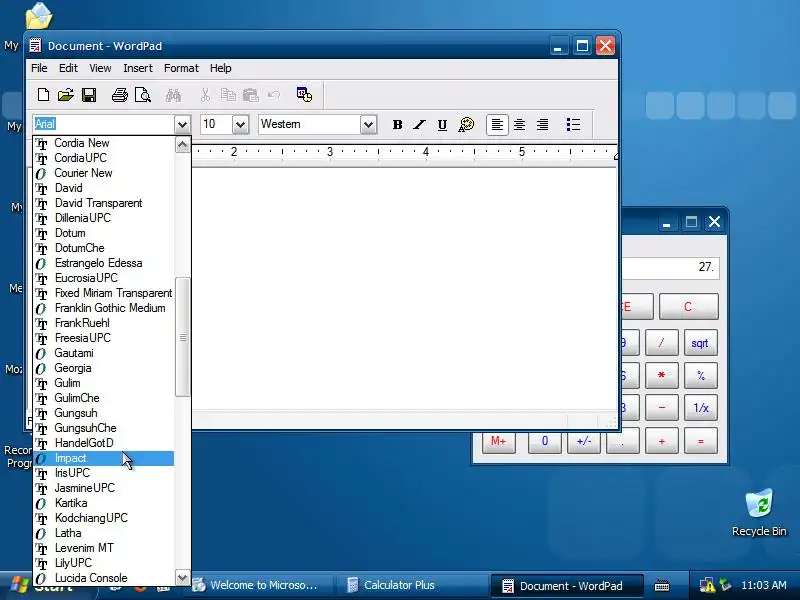Choose Georgia font in the list
The height and width of the screenshot is (600, 800).
[x=104, y=368]
